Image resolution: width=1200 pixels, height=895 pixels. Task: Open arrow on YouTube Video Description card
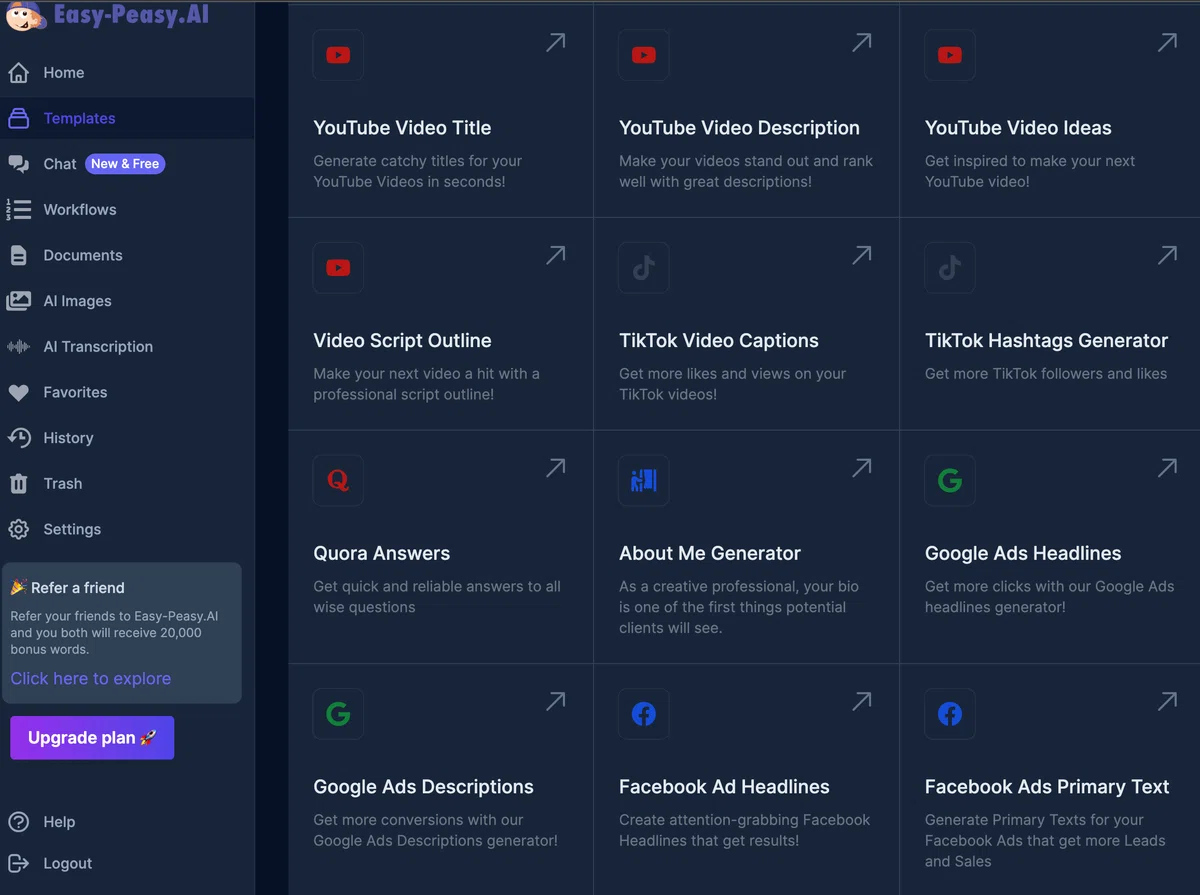862,42
